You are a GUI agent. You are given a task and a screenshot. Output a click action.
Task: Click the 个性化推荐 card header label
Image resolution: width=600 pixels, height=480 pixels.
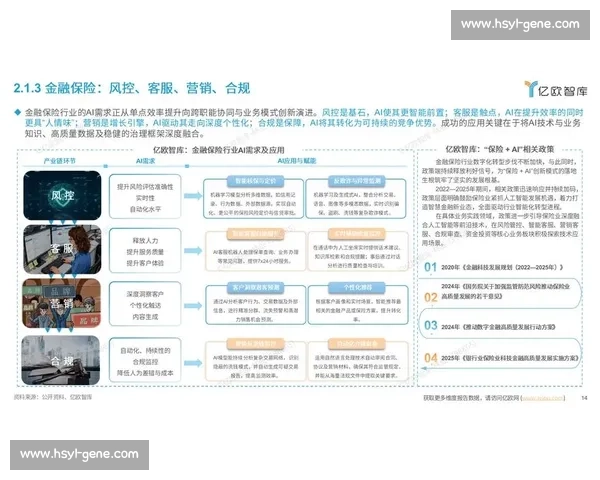click(x=357, y=287)
